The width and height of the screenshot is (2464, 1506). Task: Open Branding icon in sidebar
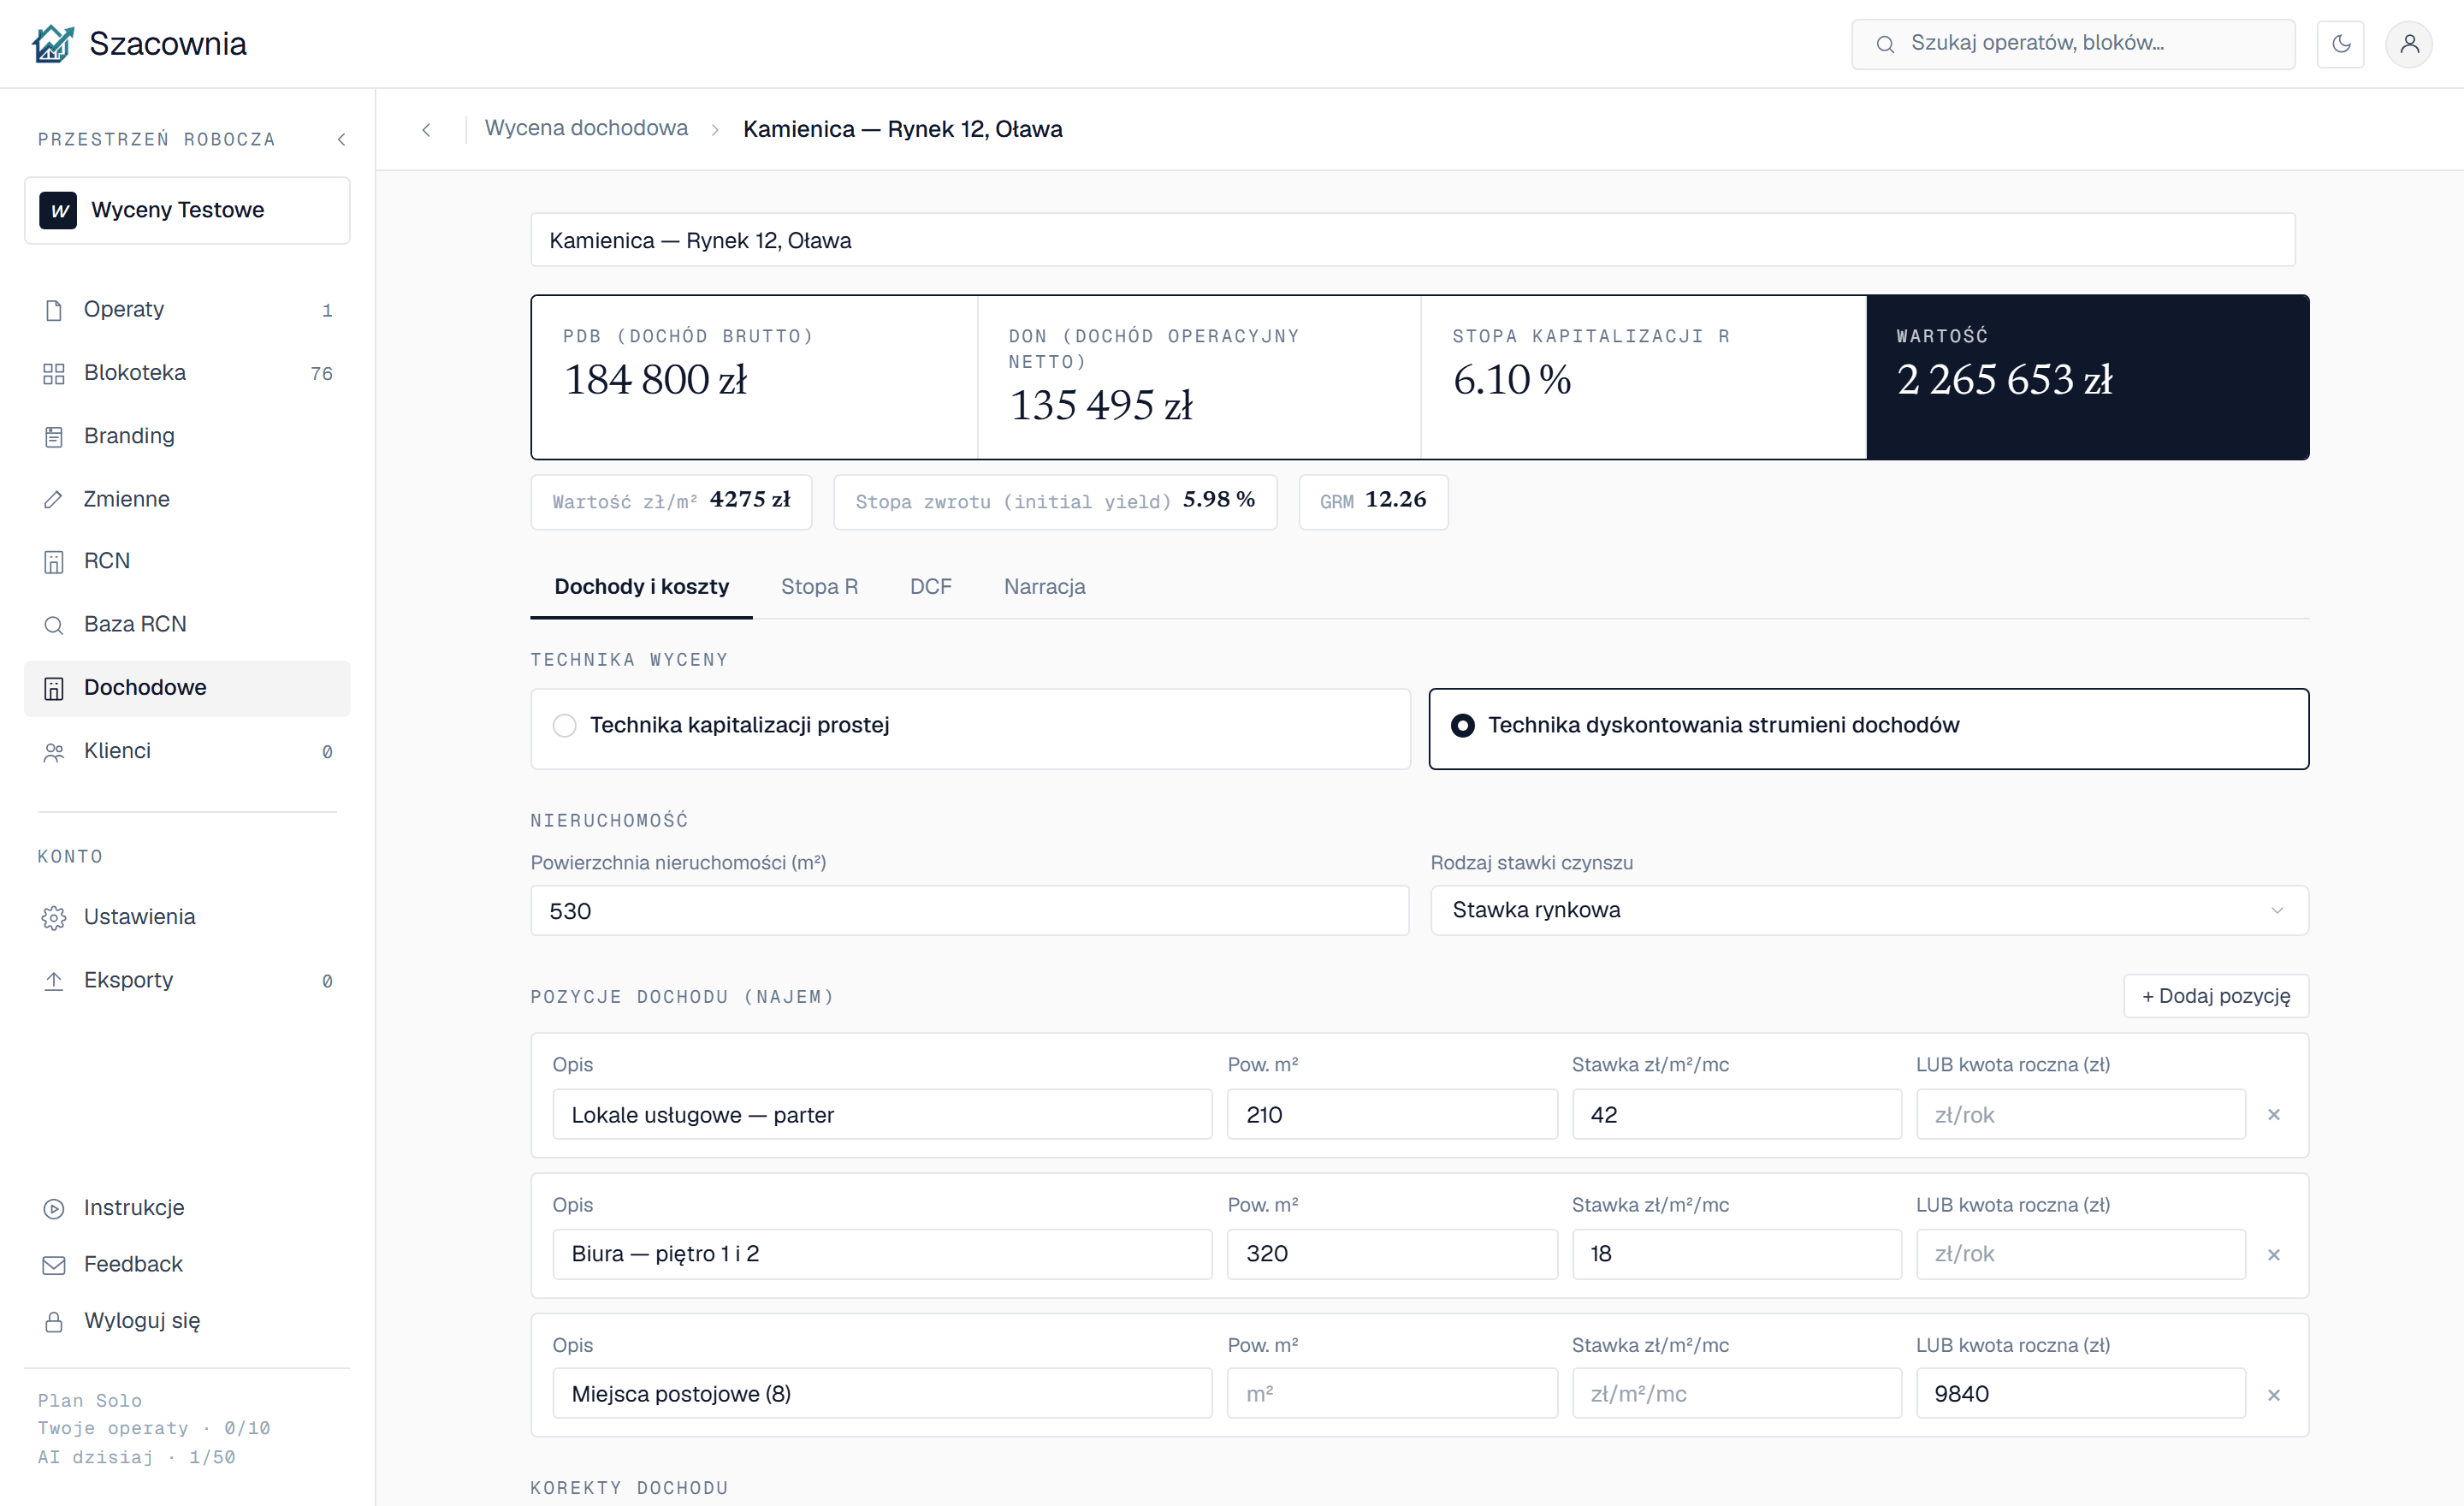[54, 436]
